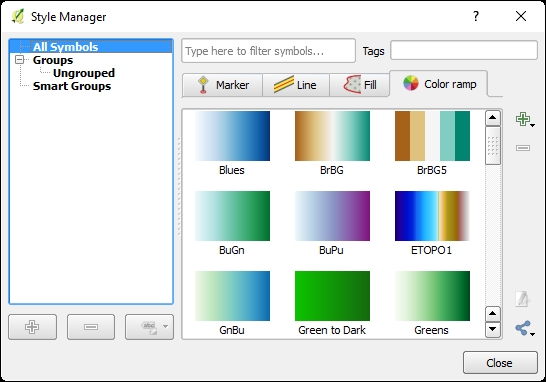This screenshot has height=382, width=546.
Task: Select the Green to Dark color ramp
Action: tap(332, 303)
